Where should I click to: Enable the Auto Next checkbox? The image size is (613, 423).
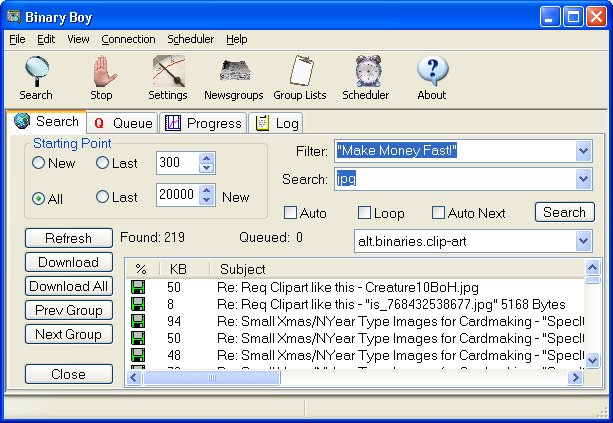tap(438, 213)
